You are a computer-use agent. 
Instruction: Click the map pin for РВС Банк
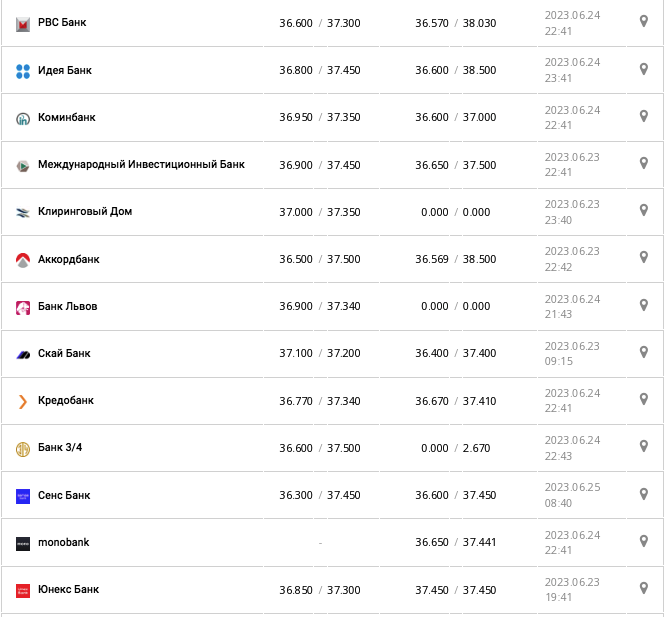point(644,21)
